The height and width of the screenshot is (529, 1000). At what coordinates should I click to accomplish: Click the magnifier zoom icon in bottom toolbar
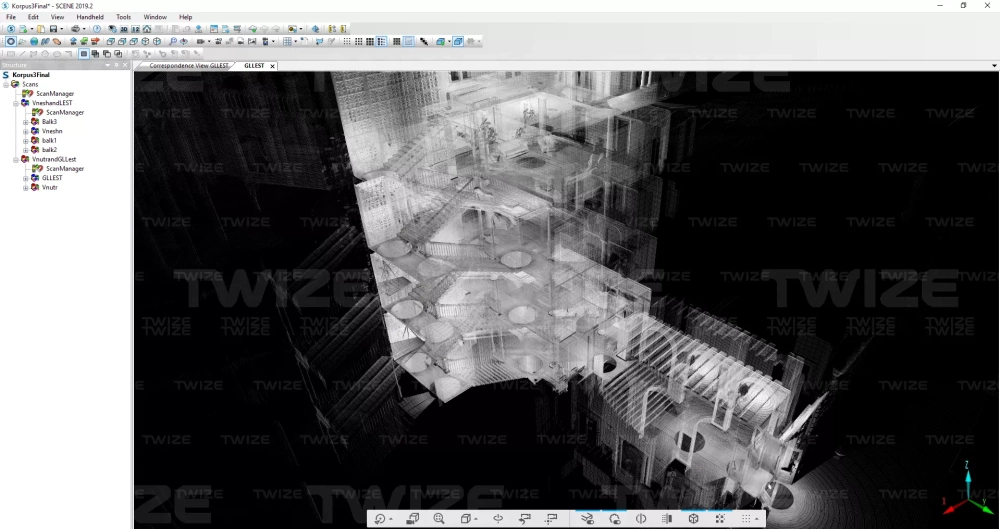click(439, 519)
